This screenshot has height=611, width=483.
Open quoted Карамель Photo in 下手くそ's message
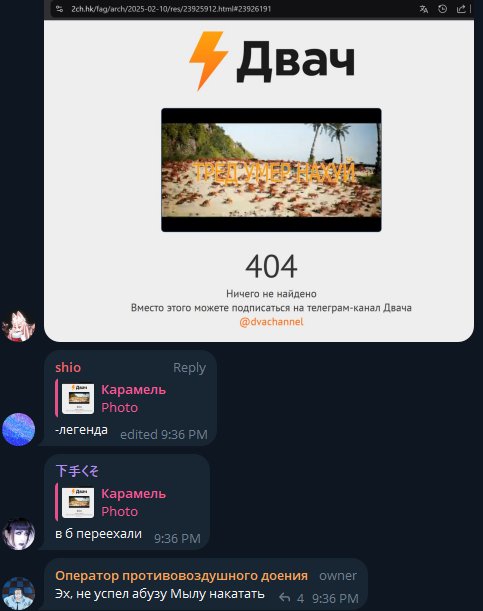(111, 502)
